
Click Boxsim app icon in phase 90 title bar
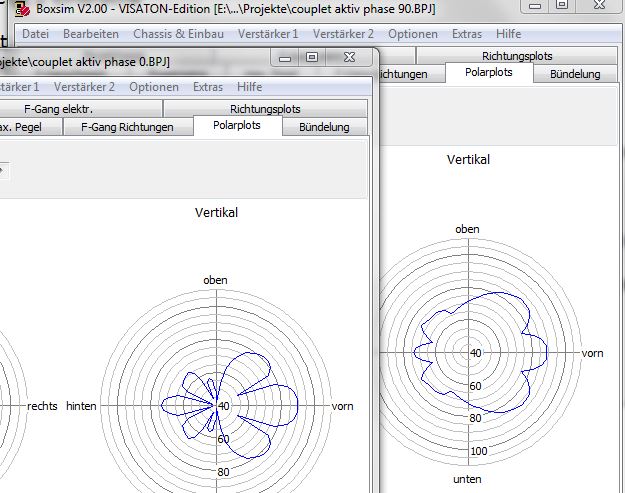click(x=22, y=9)
